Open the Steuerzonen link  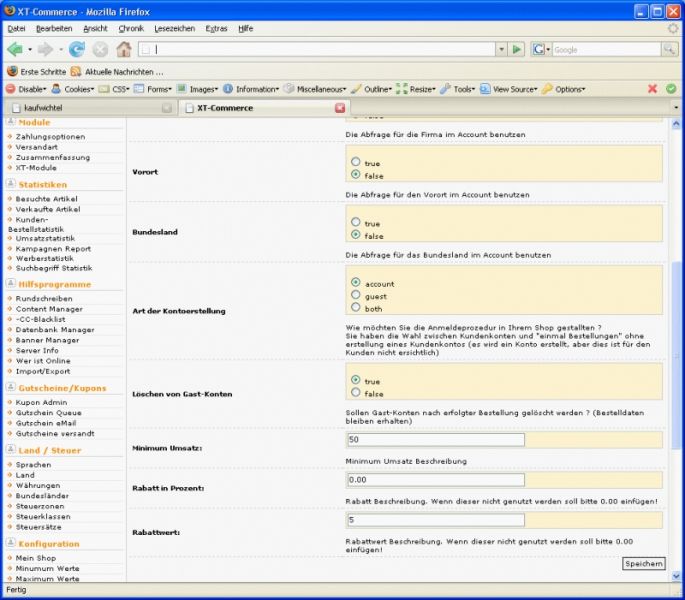[40, 506]
